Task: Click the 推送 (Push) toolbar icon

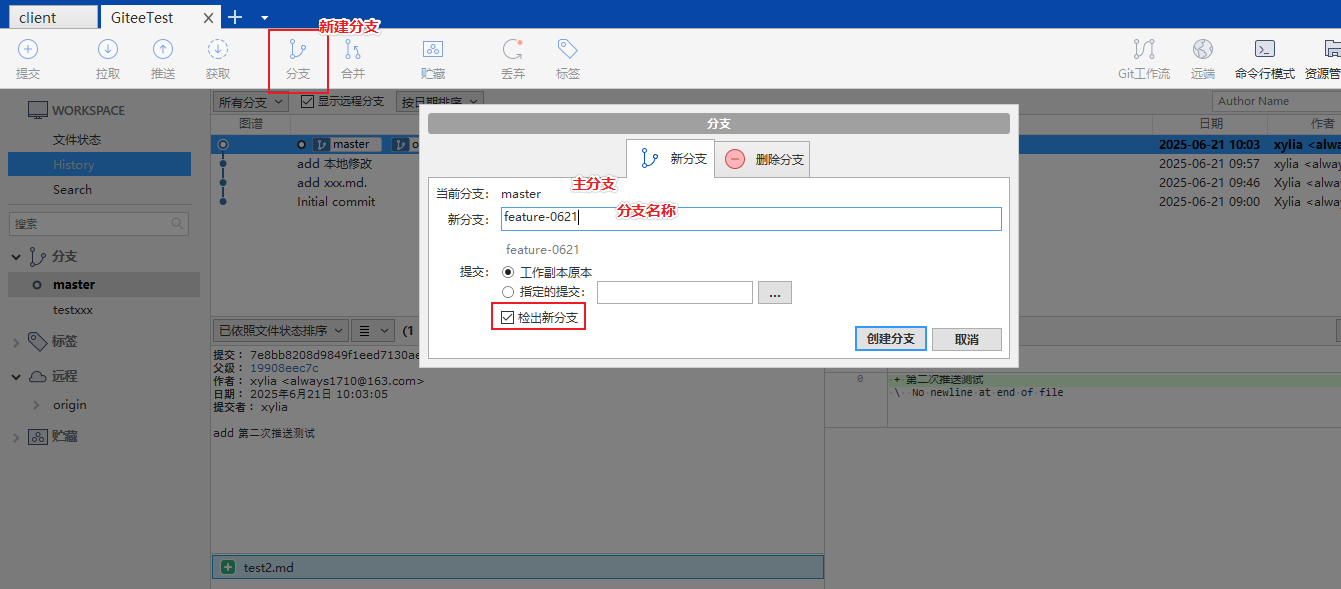Action: (x=162, y=59)
